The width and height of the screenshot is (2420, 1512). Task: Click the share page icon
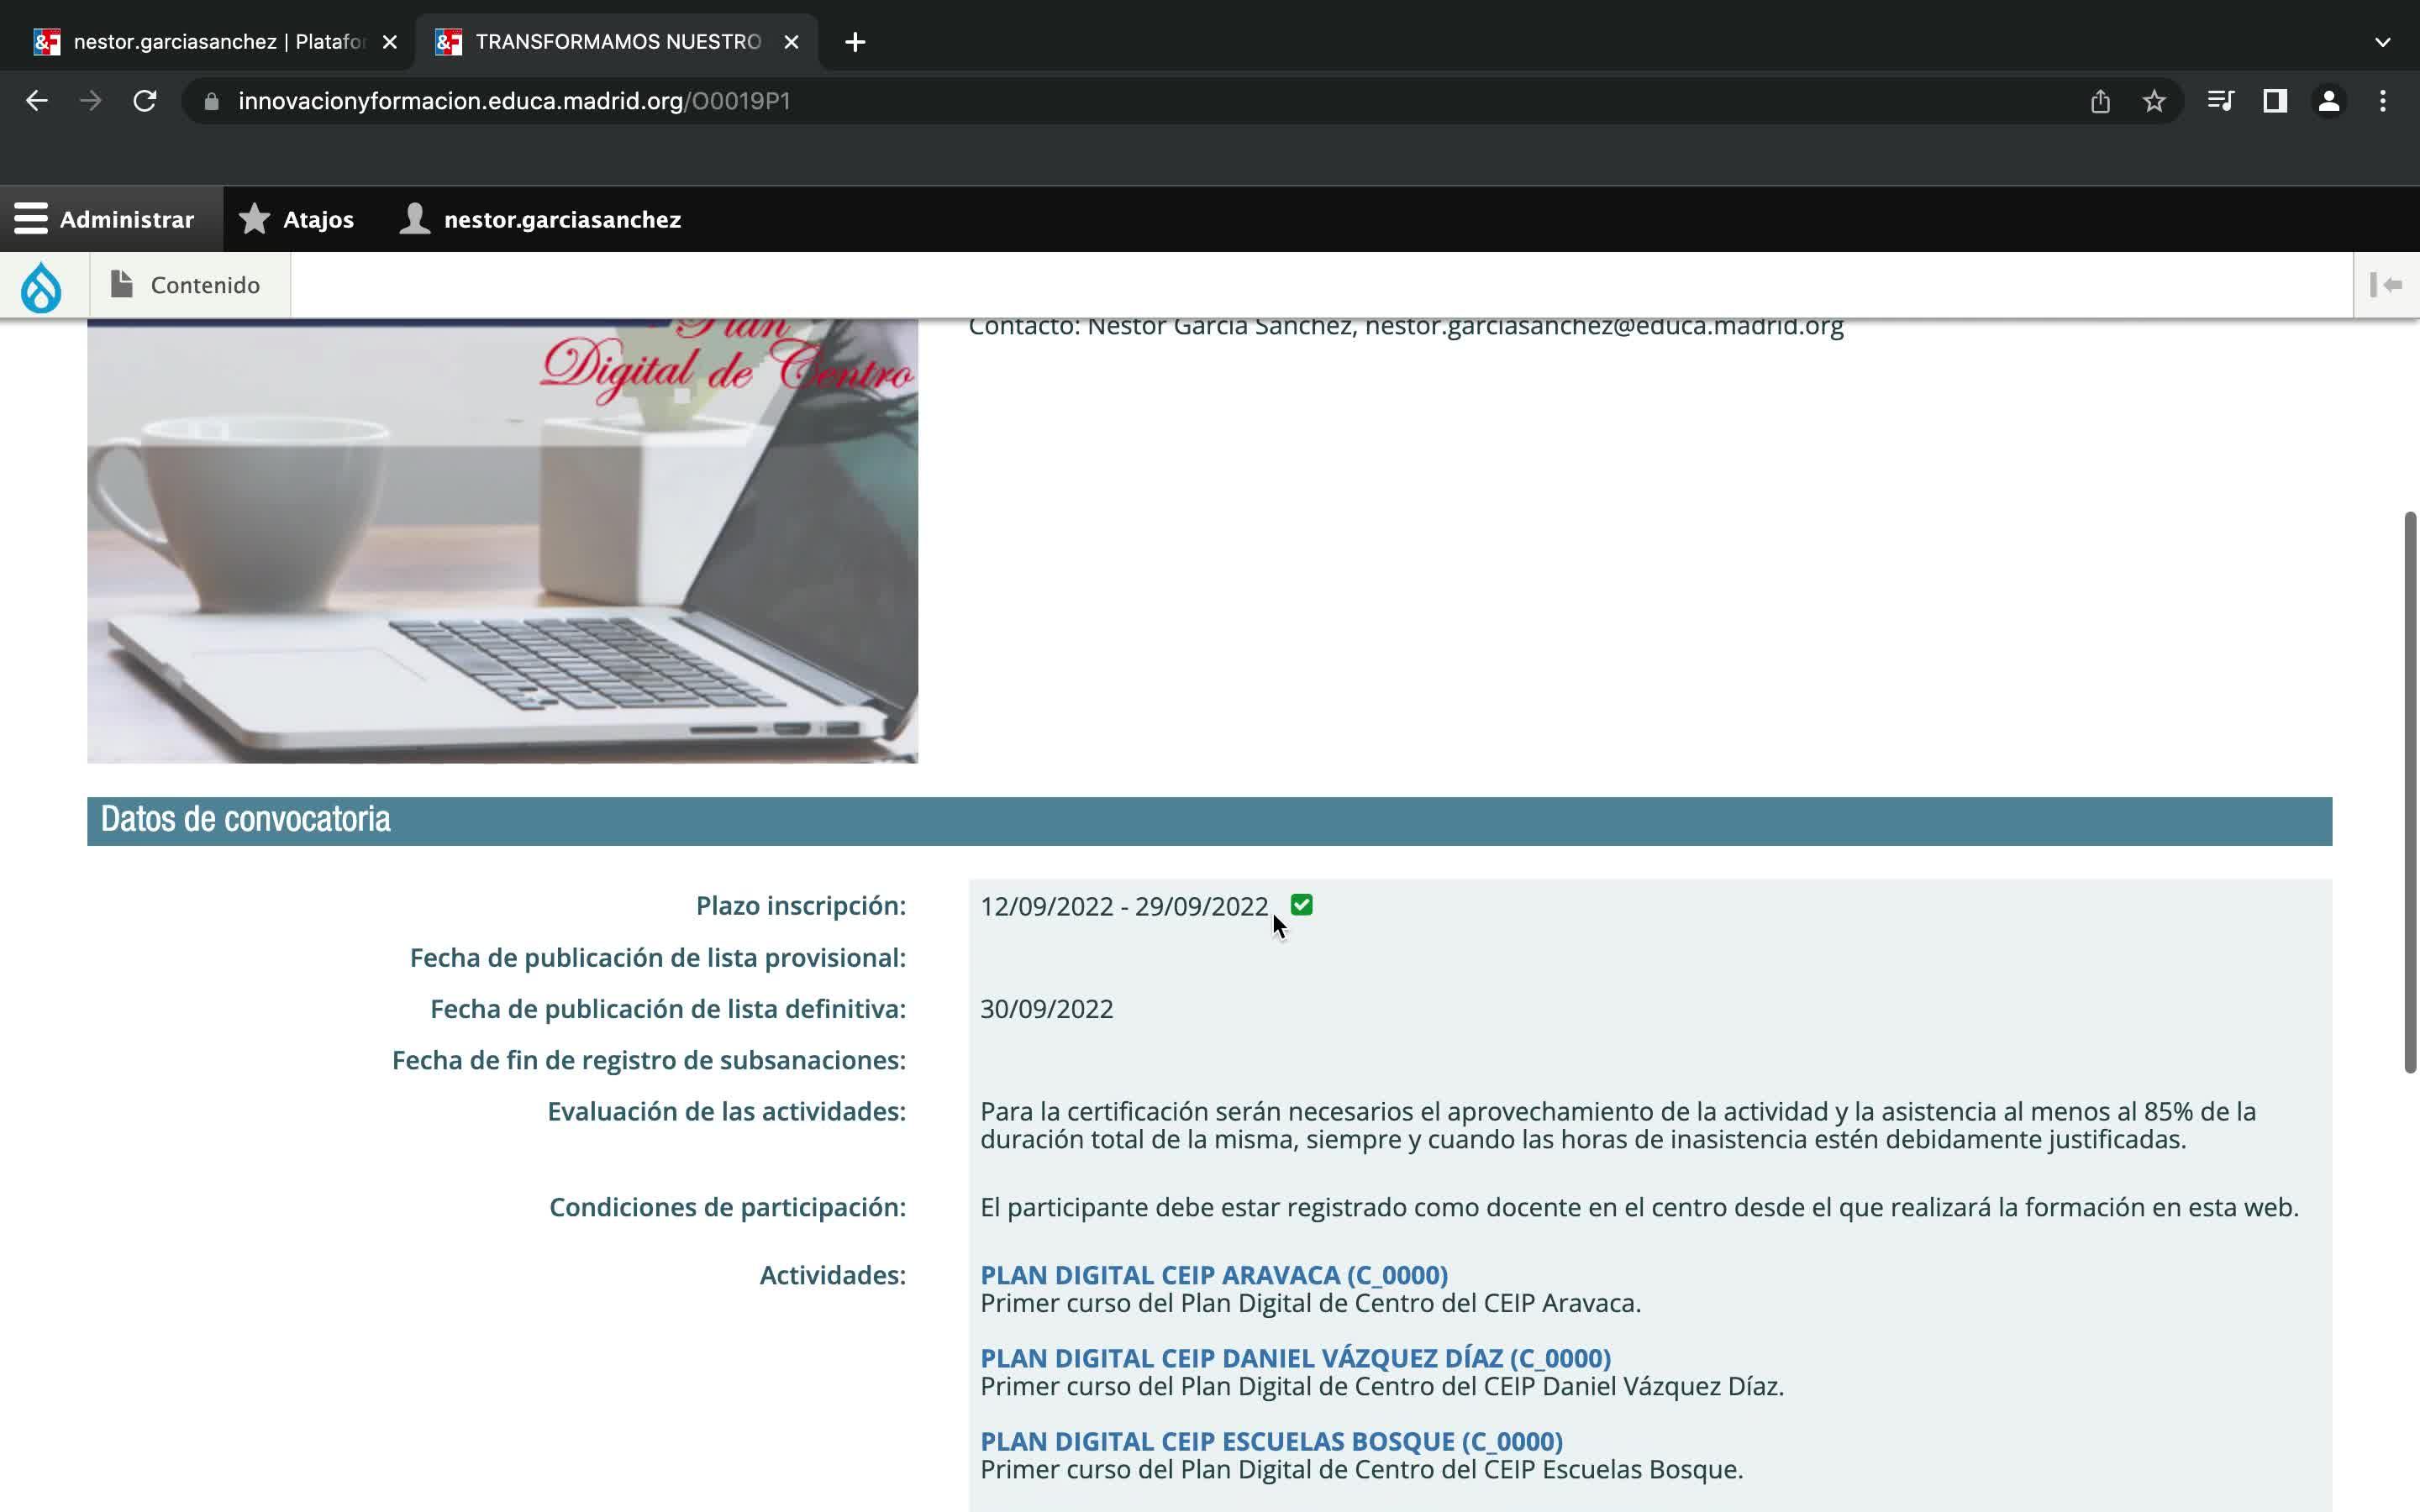click(x=2100, y=101)
